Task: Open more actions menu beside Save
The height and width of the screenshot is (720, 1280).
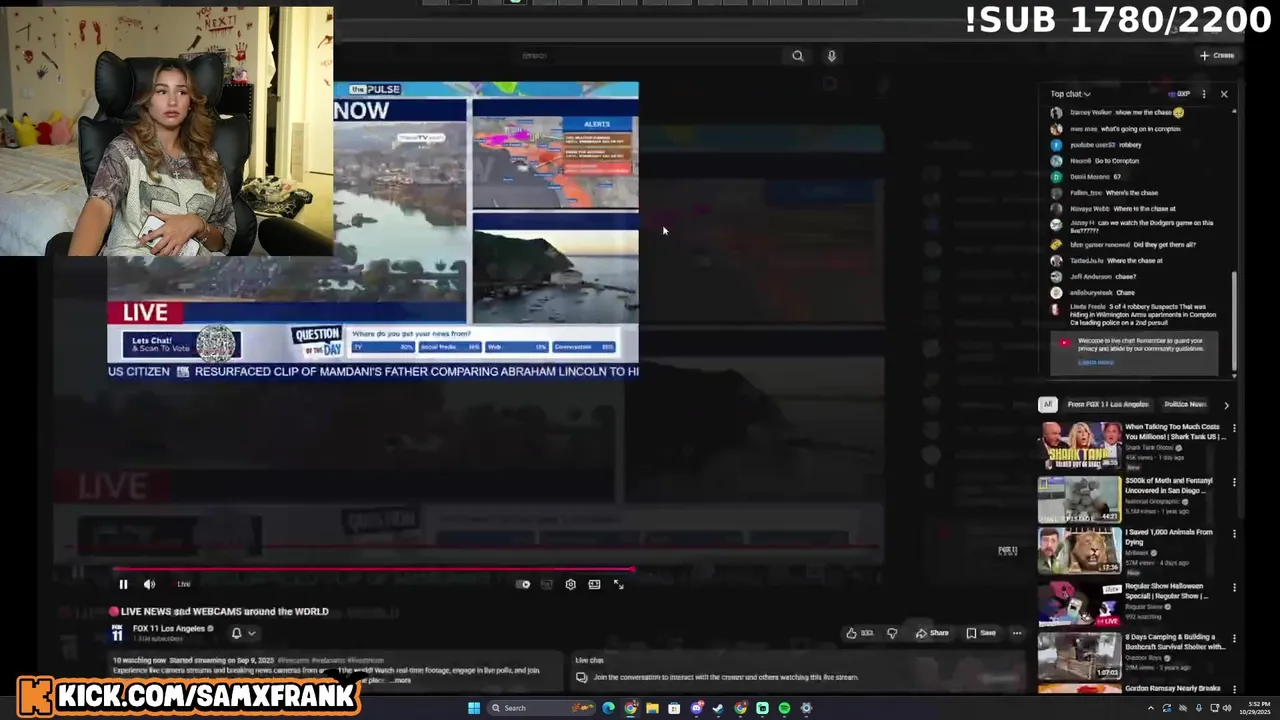Action: tap(1017, 633)
